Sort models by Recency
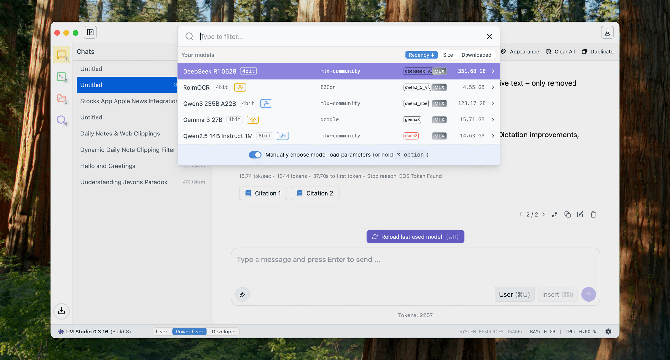The height and width of the screenshot is (360, 670). pyautogui.click(x=421, y=55)
